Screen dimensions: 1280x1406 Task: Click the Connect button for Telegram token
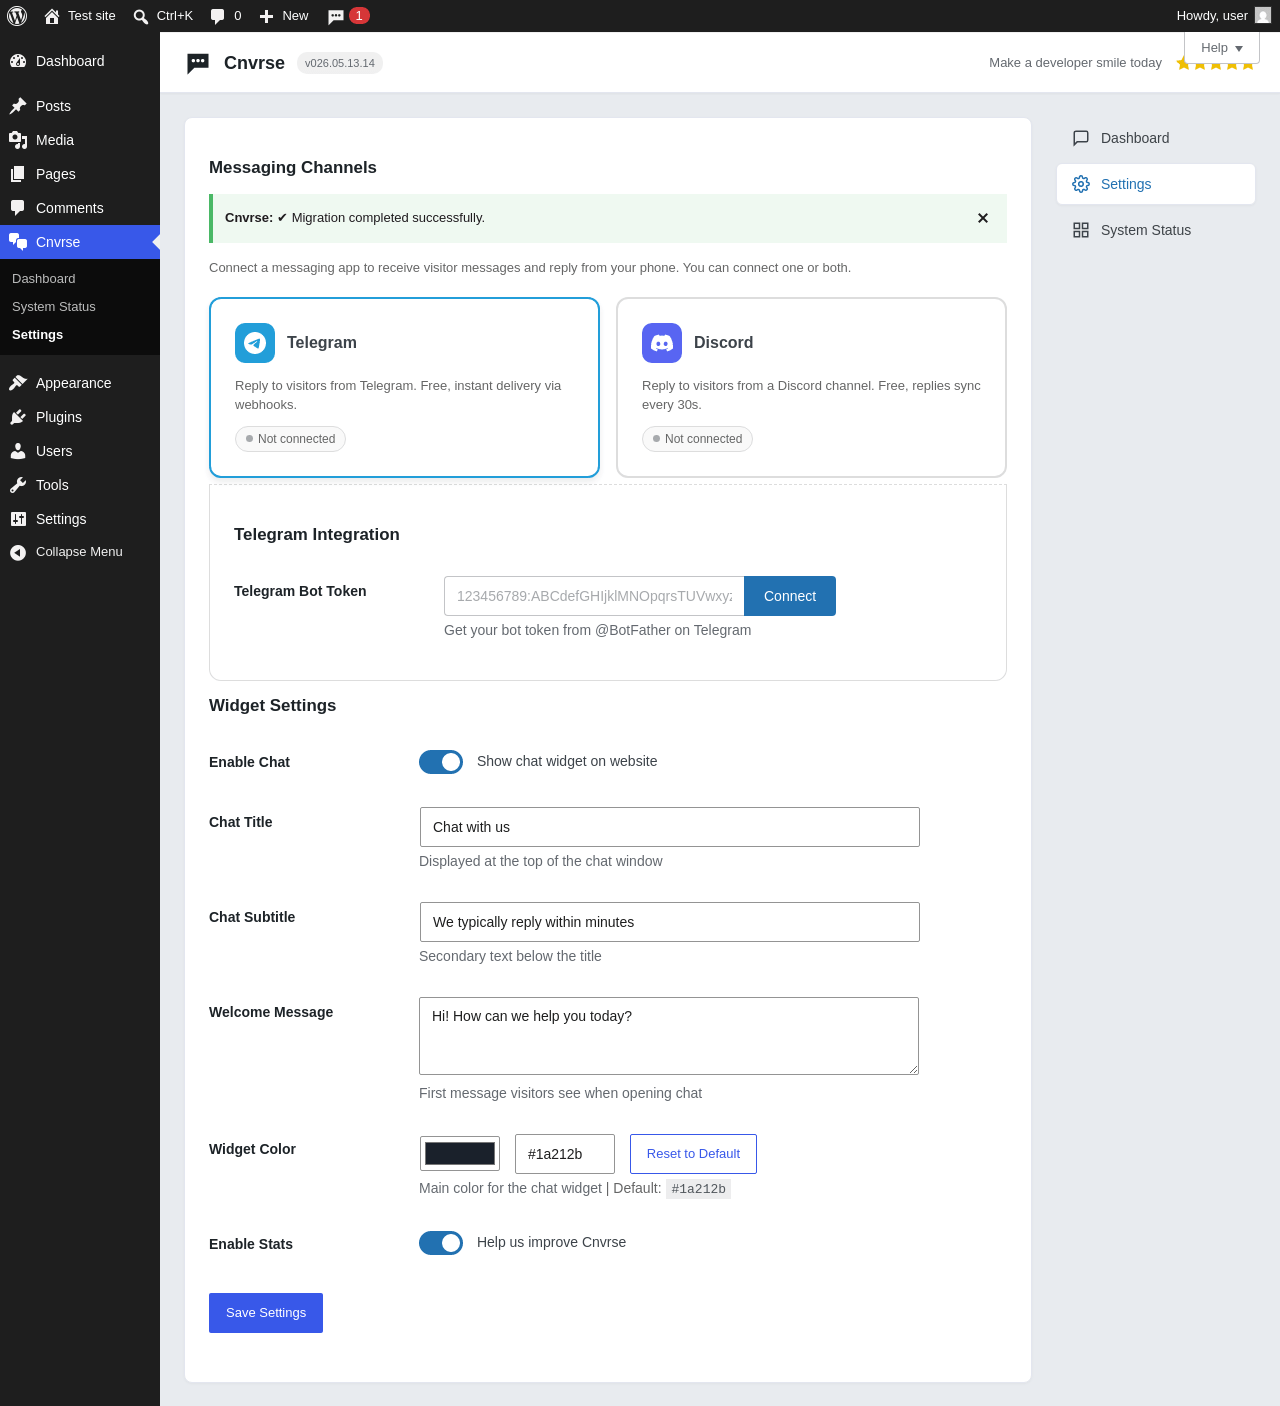(x=790, y=596)
